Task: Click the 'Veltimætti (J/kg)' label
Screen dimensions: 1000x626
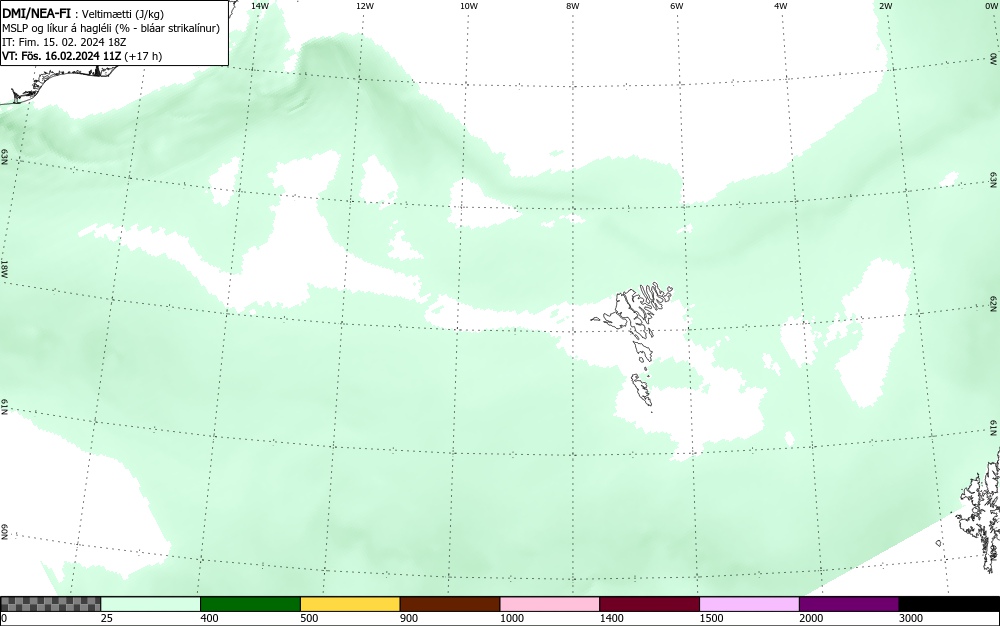Action: tap(122, 15)
